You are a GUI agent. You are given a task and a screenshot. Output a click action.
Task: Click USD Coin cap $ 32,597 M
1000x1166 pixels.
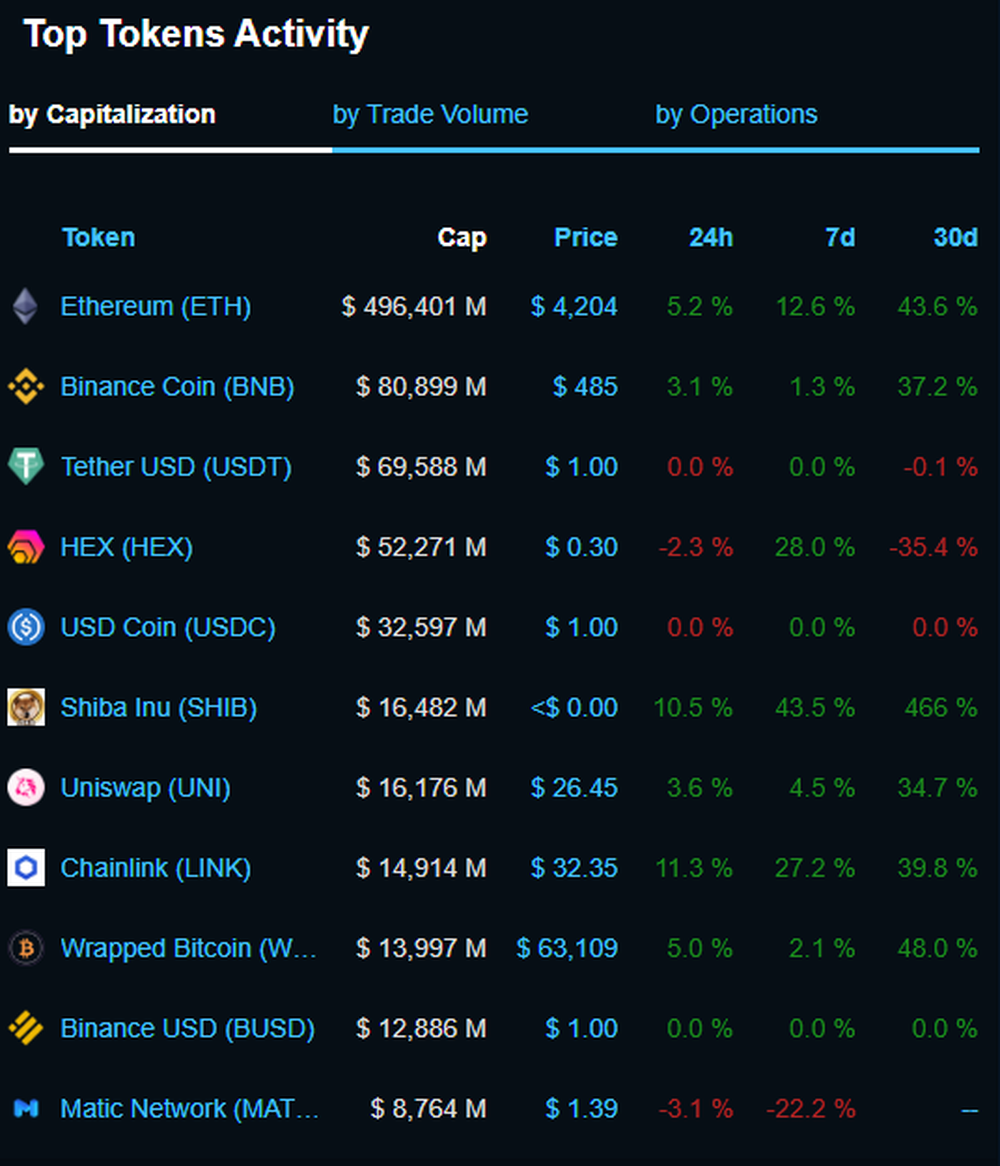click(421, 628)
